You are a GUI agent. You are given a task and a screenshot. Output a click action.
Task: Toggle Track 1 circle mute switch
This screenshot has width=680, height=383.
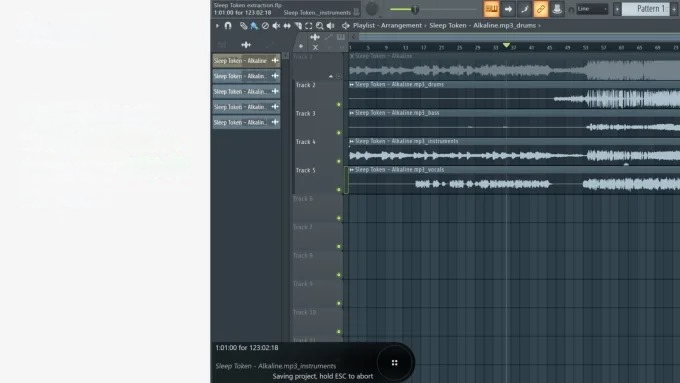coord(339,76)
